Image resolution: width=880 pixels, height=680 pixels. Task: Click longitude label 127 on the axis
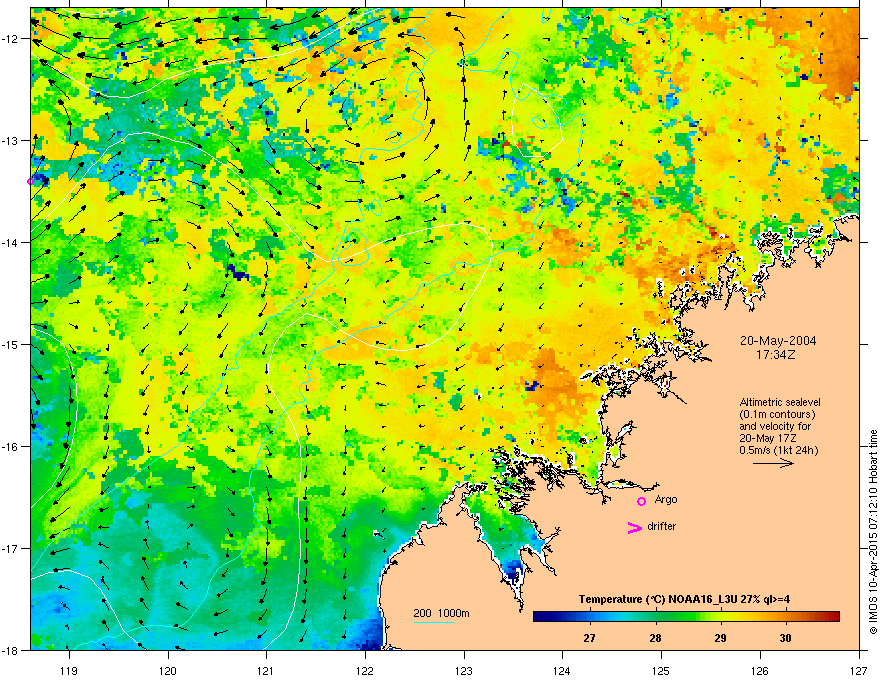point(859,670)
